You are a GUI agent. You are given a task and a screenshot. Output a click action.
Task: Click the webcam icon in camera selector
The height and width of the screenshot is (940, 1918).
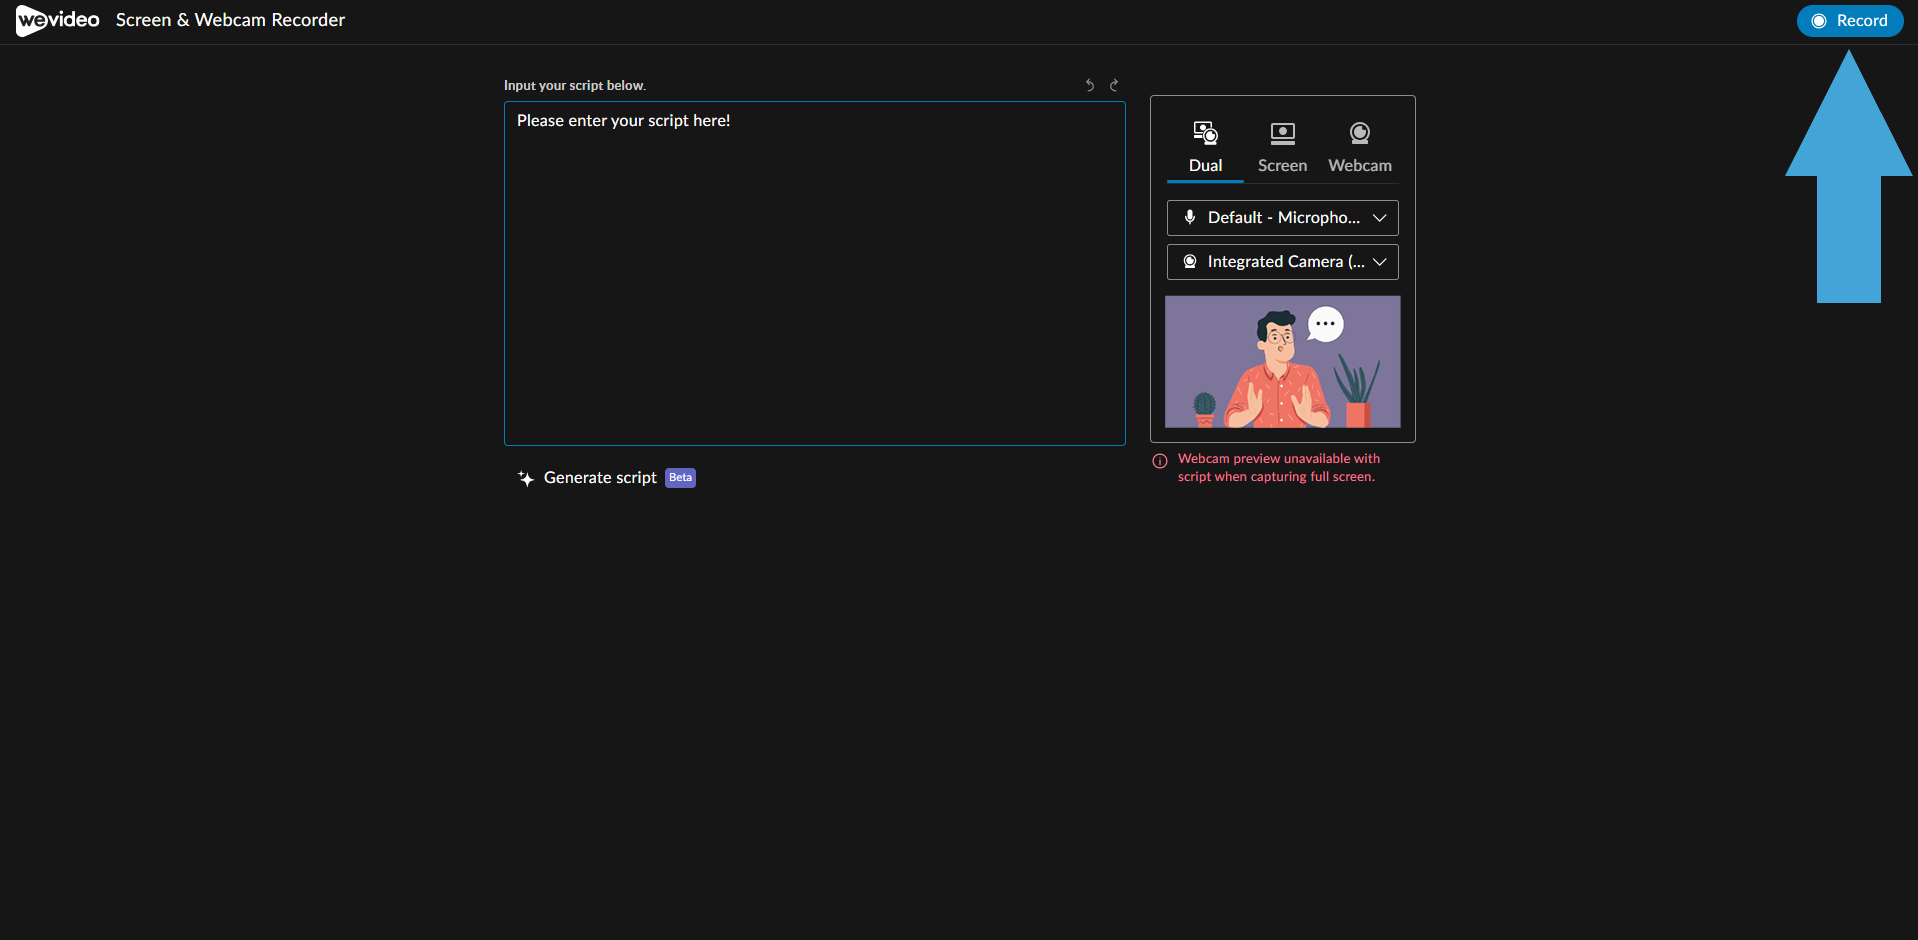click(1190, 262)
